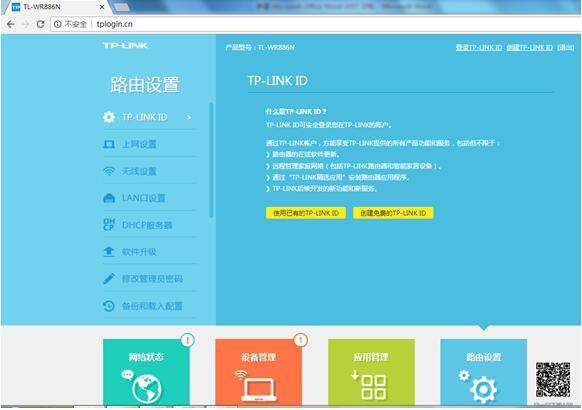The width and height of the screenshot is (582, 410).
Task: Click the 上网设置 laptop icon
Action: click(x=109, y=144)
